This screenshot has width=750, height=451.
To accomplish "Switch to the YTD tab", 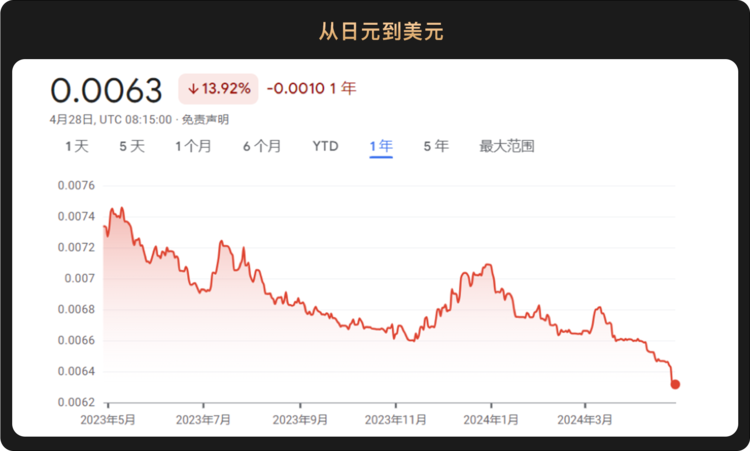I will (326, 146).
